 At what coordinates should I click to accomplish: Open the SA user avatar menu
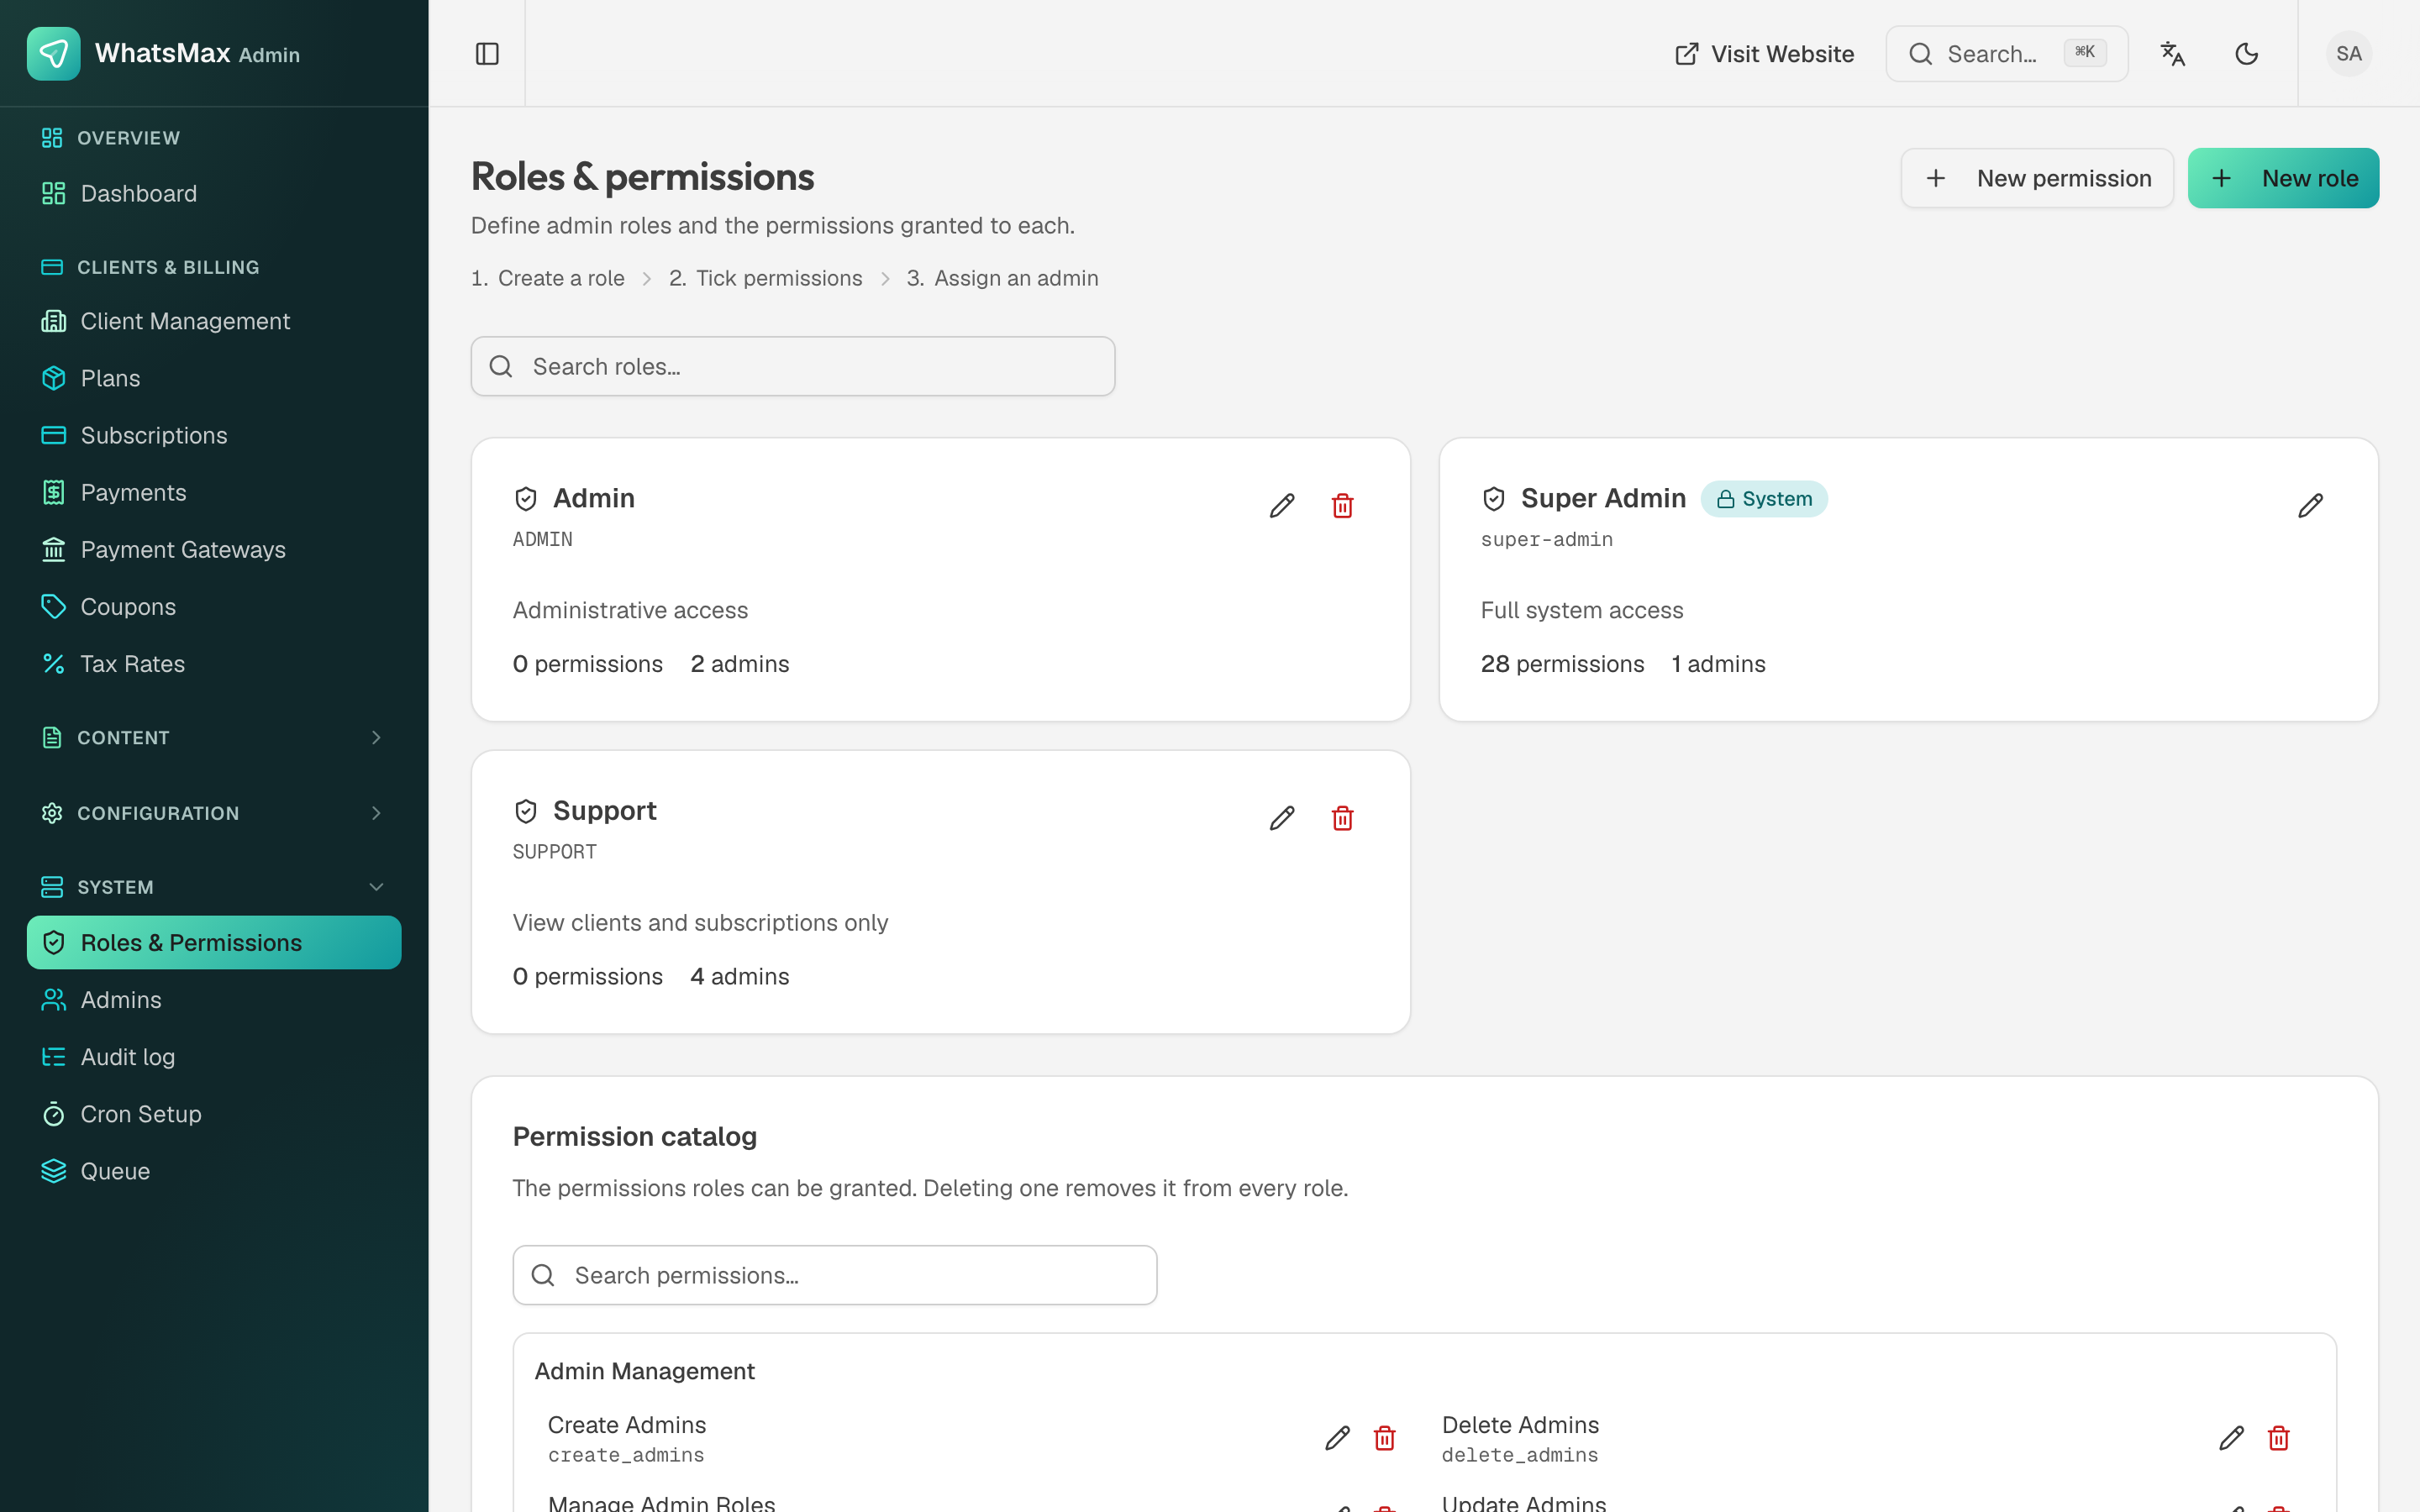[2349, 54]
